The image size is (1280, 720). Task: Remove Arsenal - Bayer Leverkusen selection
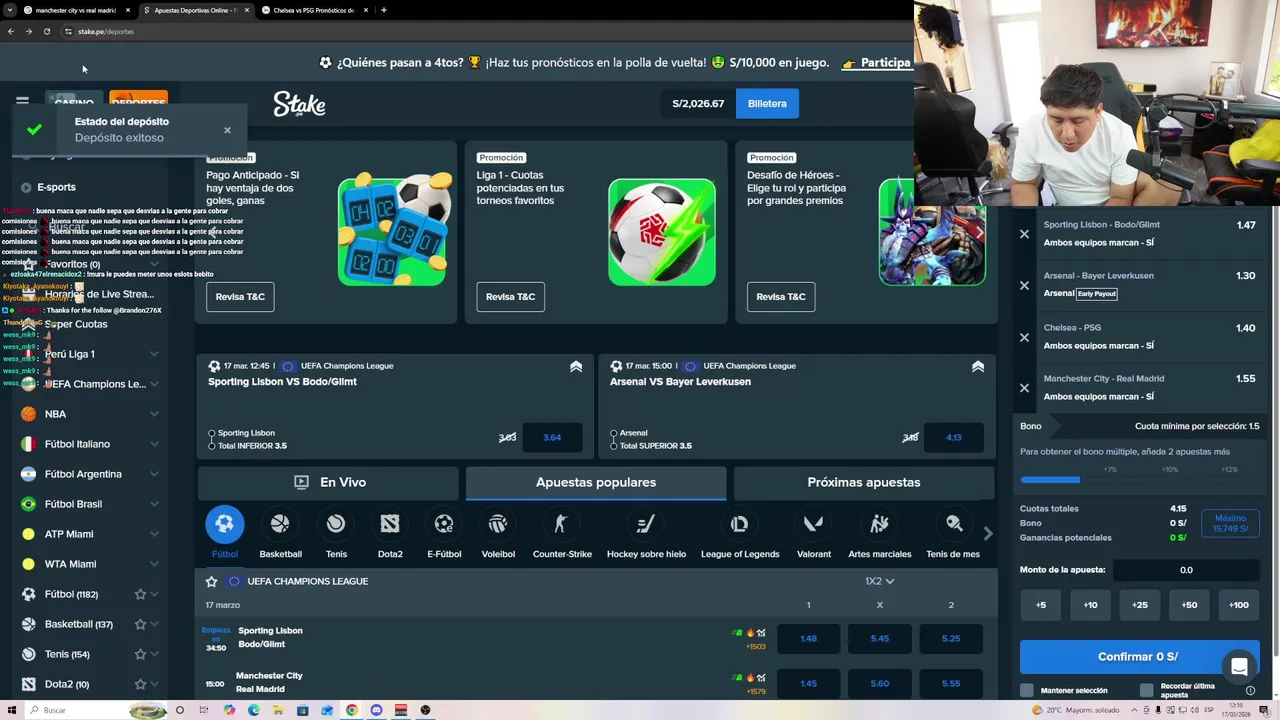[1024, 285]
